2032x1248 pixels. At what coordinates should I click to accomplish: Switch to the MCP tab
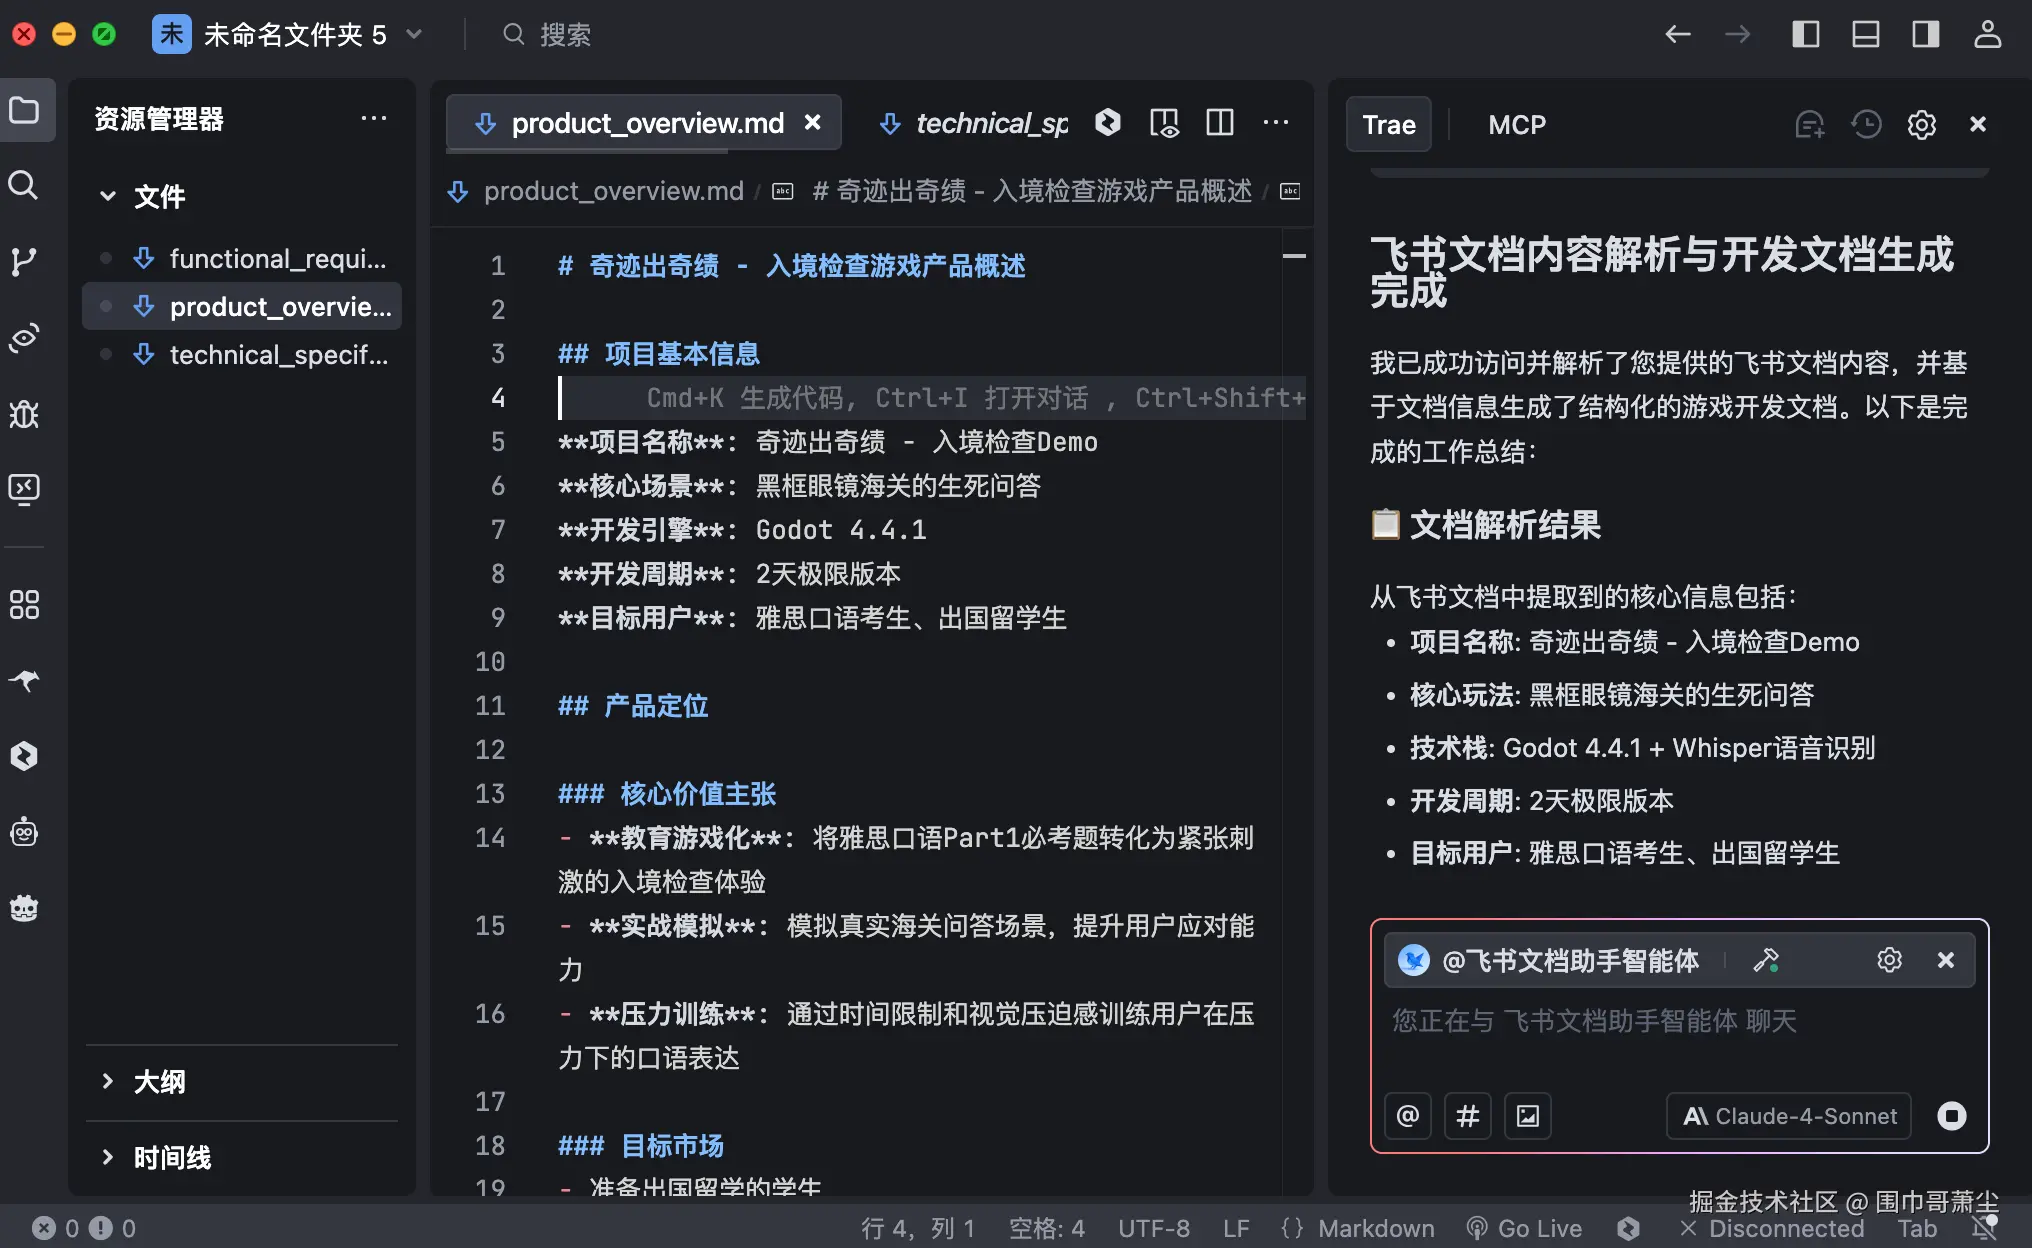tap(1516, 124)
